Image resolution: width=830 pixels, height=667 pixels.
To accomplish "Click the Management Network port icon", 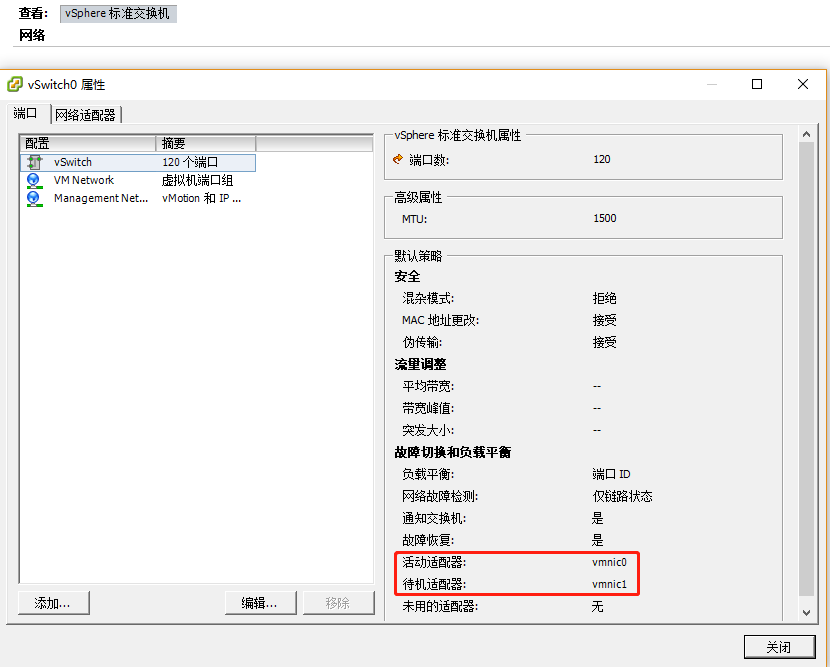I will pyautogui.click(x=34, y=199).
